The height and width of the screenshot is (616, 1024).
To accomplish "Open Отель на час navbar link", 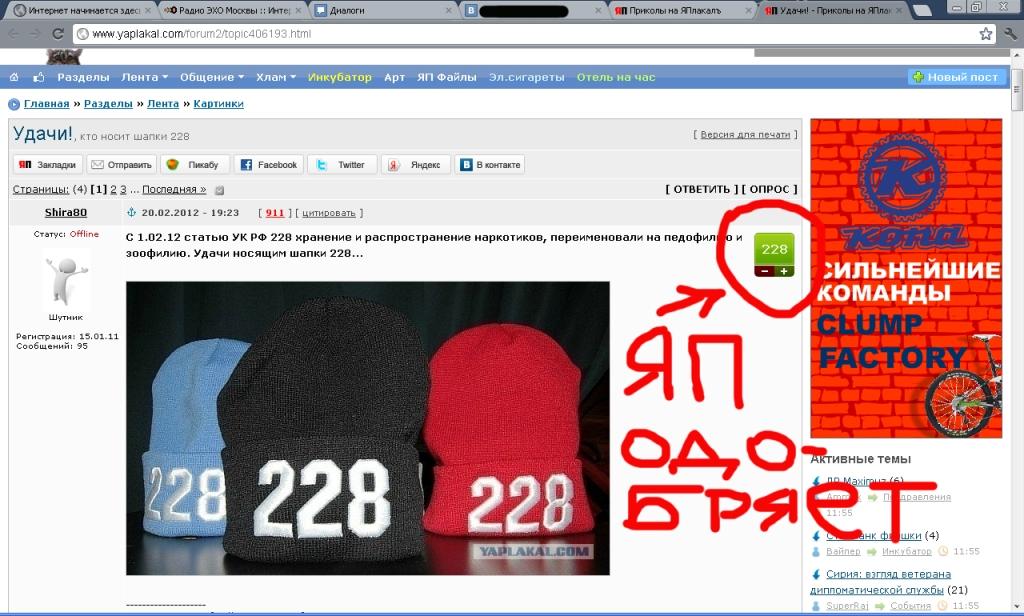I will [x=616, y=77].
